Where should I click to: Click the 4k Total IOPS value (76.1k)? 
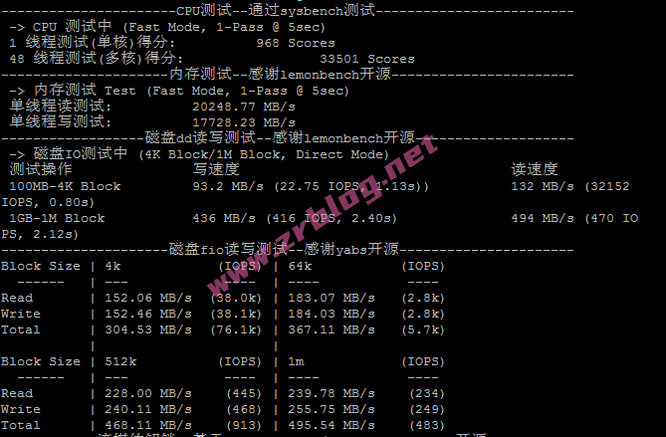[x=236, y=330]
